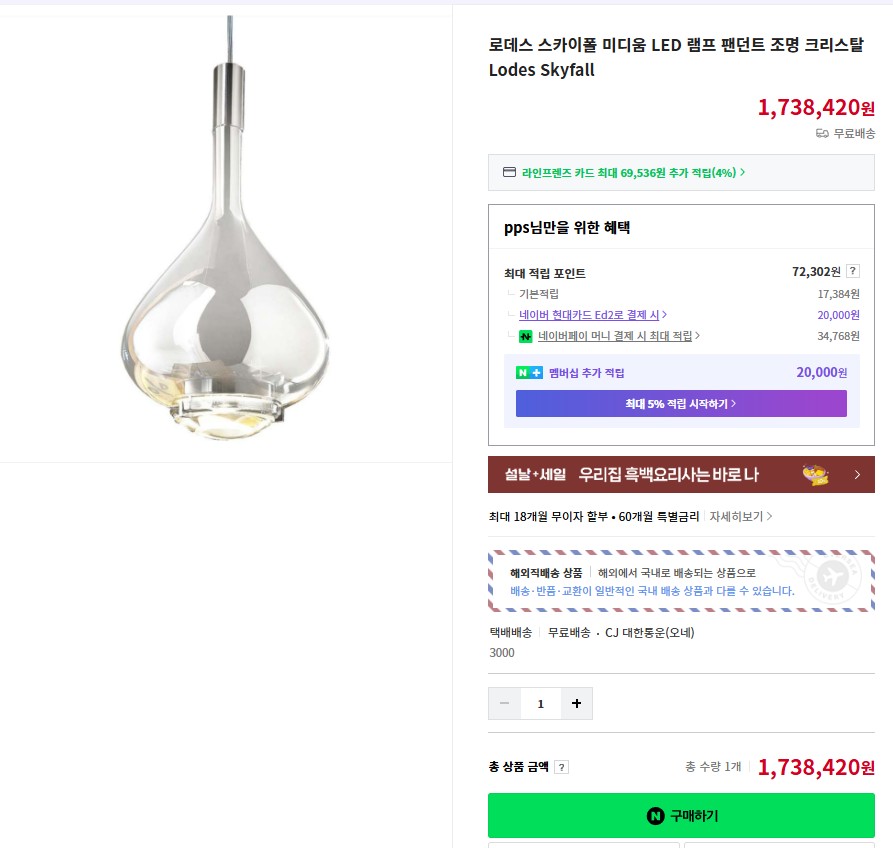
Task: Click the 해외직배송 상품 notice box
Action: pyautogui.click(x=681, y=581)
